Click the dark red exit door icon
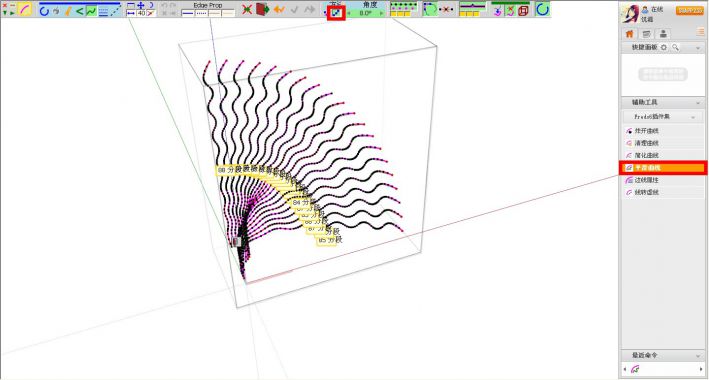The height and width of the screenshot is (380, 709). [x=262, y=9]
